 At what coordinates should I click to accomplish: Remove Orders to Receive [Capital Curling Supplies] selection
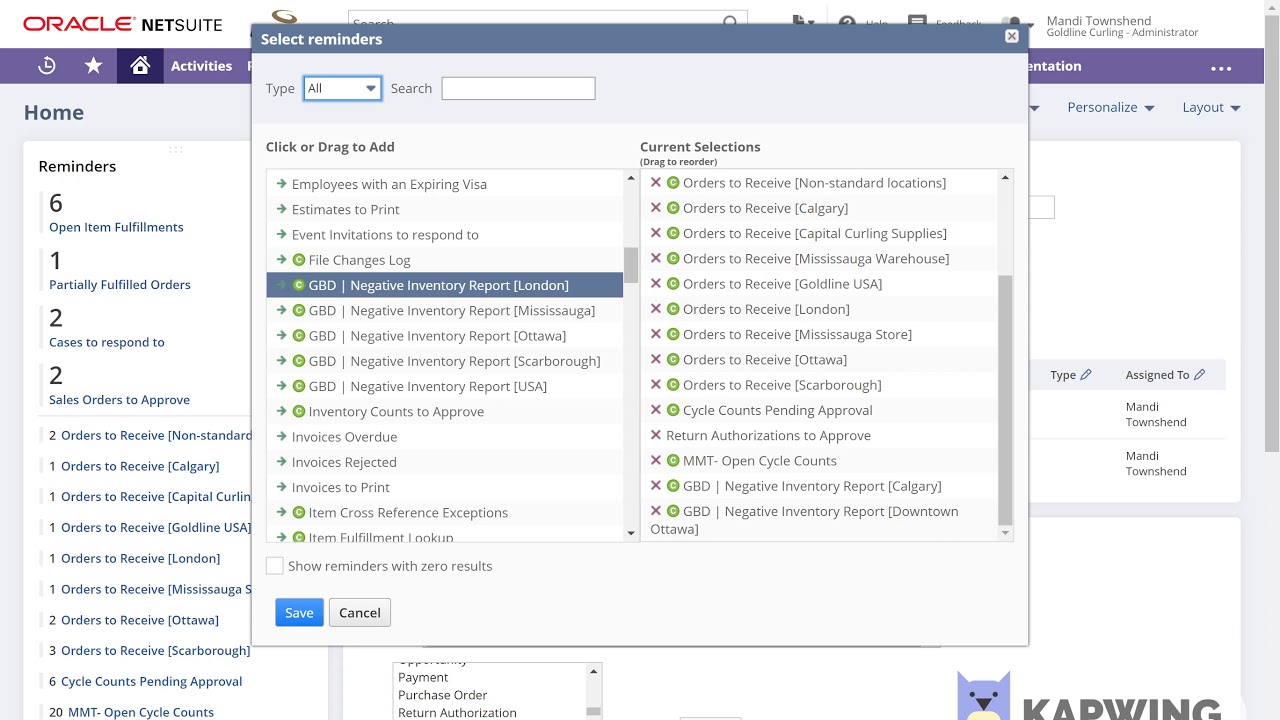pyautogui.click(x=656, y=233)
